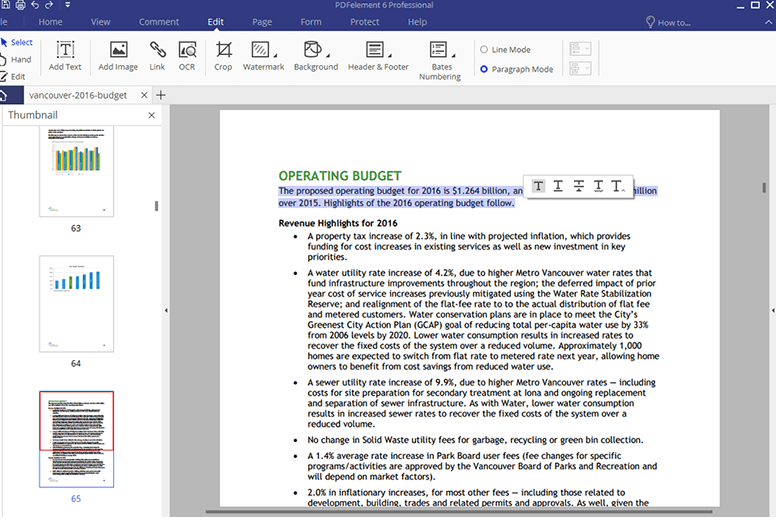Click the caret insert-text icon in popup
This screenshot has height=527, width=776.
pyautogui.click(x=618, y=187)
